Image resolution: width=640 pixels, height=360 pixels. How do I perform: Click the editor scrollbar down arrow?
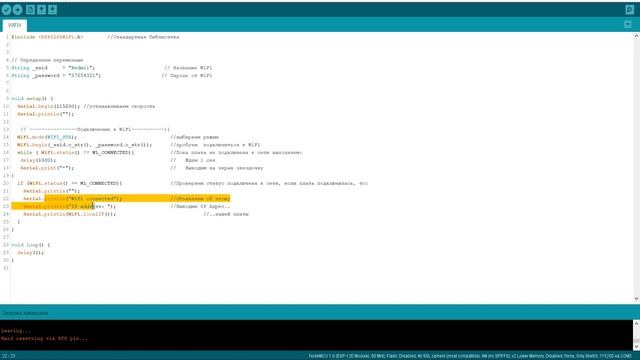(x=636, y=299)
